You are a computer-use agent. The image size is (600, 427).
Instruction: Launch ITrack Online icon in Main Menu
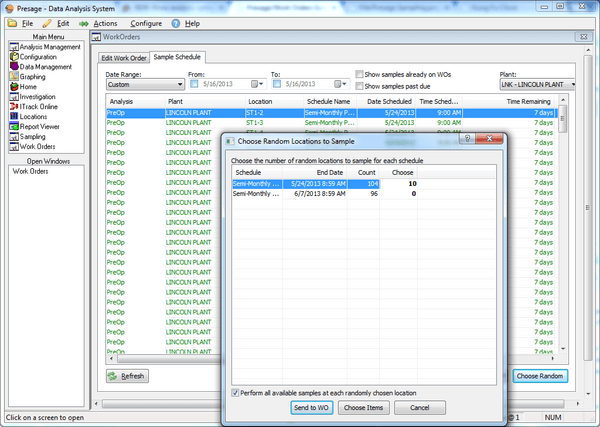[14, 107]
